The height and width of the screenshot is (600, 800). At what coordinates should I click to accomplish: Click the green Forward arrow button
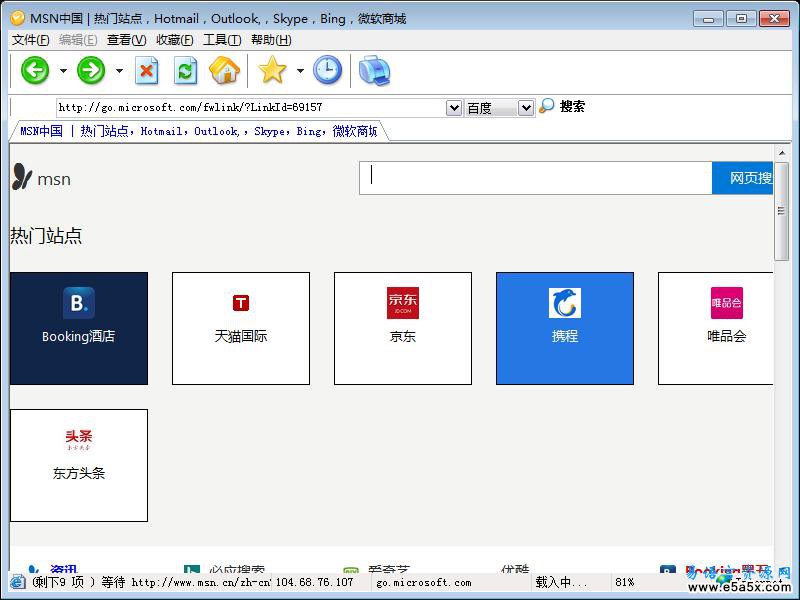91,70
